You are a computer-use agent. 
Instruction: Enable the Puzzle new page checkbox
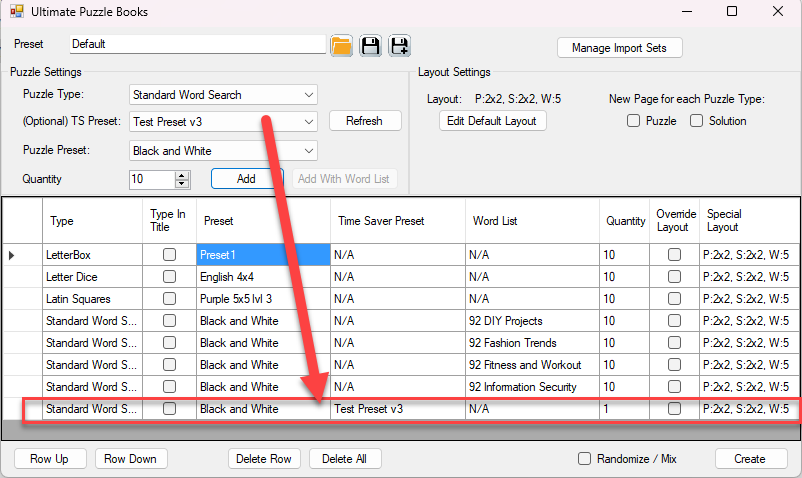tap(633, 121)
